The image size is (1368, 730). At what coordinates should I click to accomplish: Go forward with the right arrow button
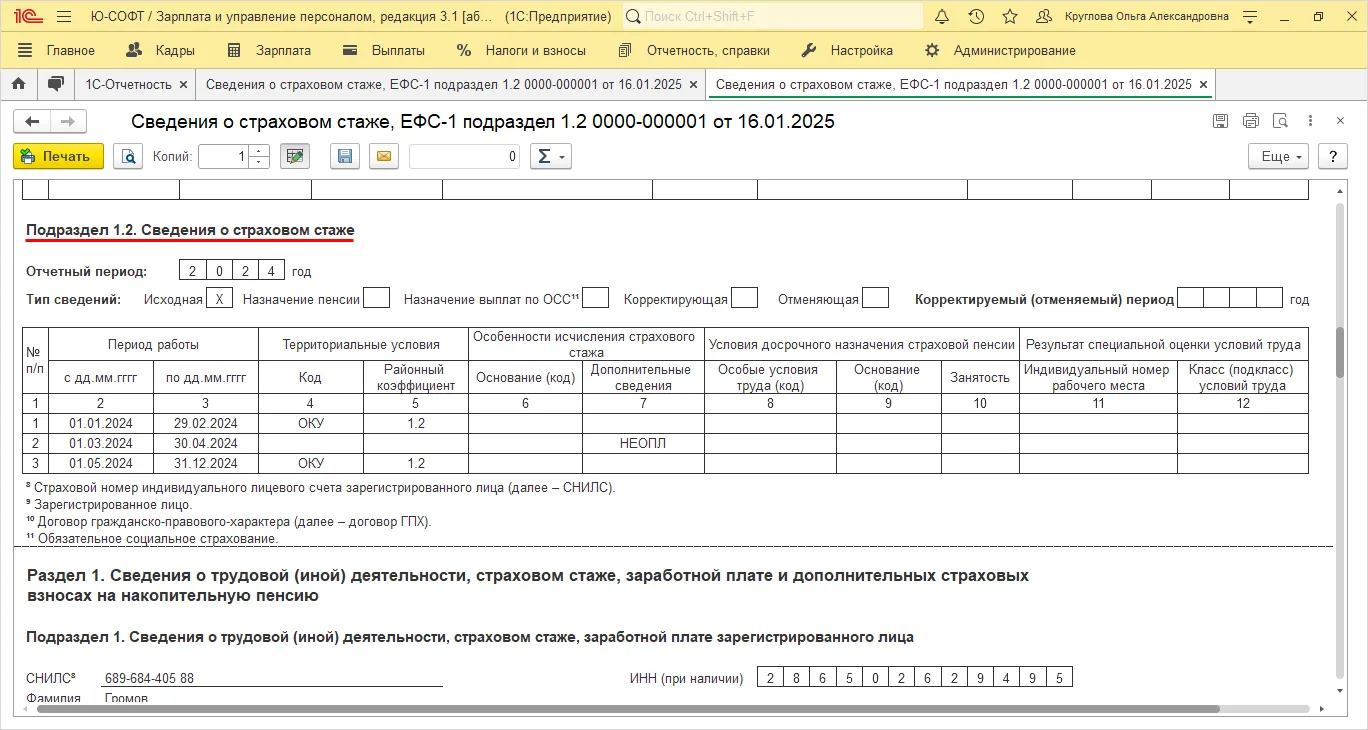68,121
